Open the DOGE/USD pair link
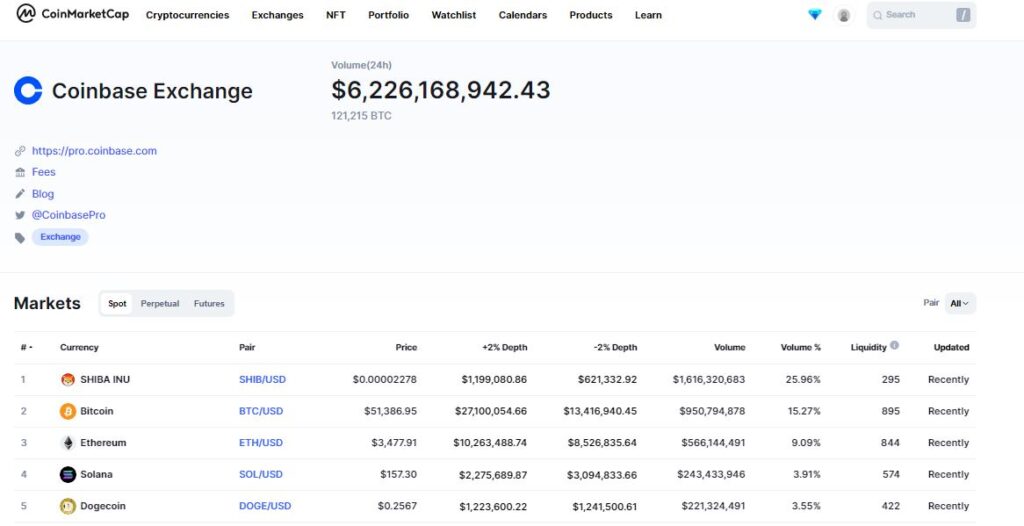 coord(265,506)
